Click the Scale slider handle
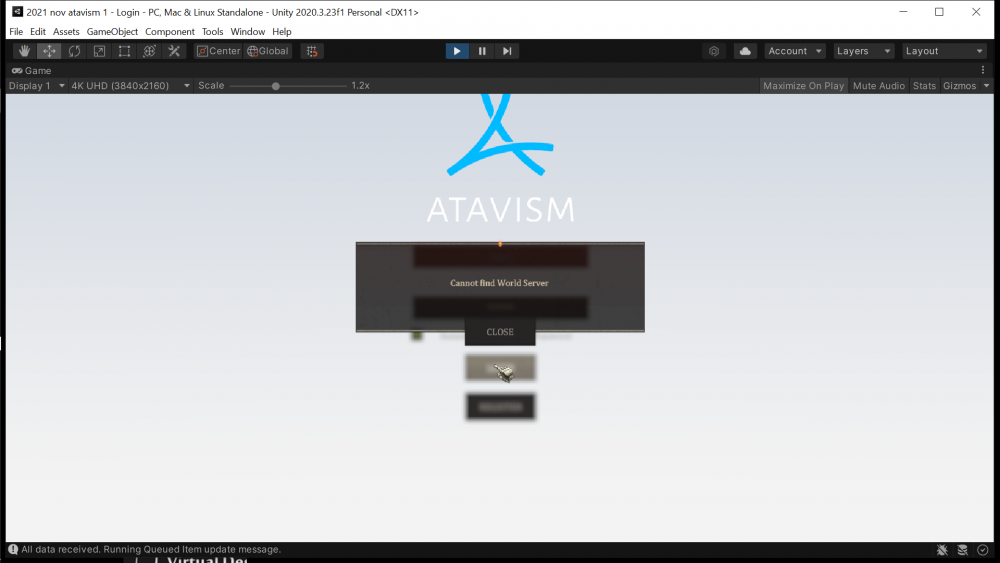The height and width of the screenshot is (563, 1000). 276,86
